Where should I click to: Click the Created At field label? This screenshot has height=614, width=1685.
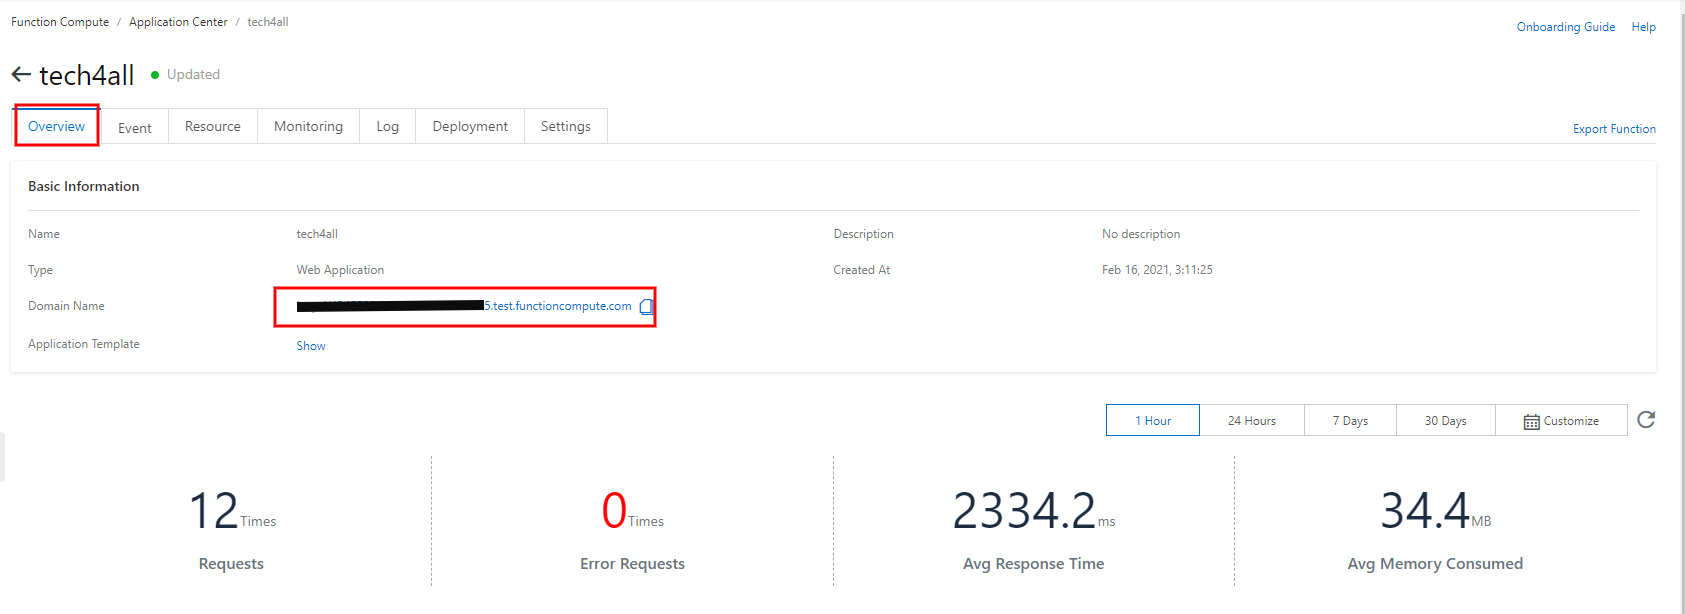tap(862, 270)
